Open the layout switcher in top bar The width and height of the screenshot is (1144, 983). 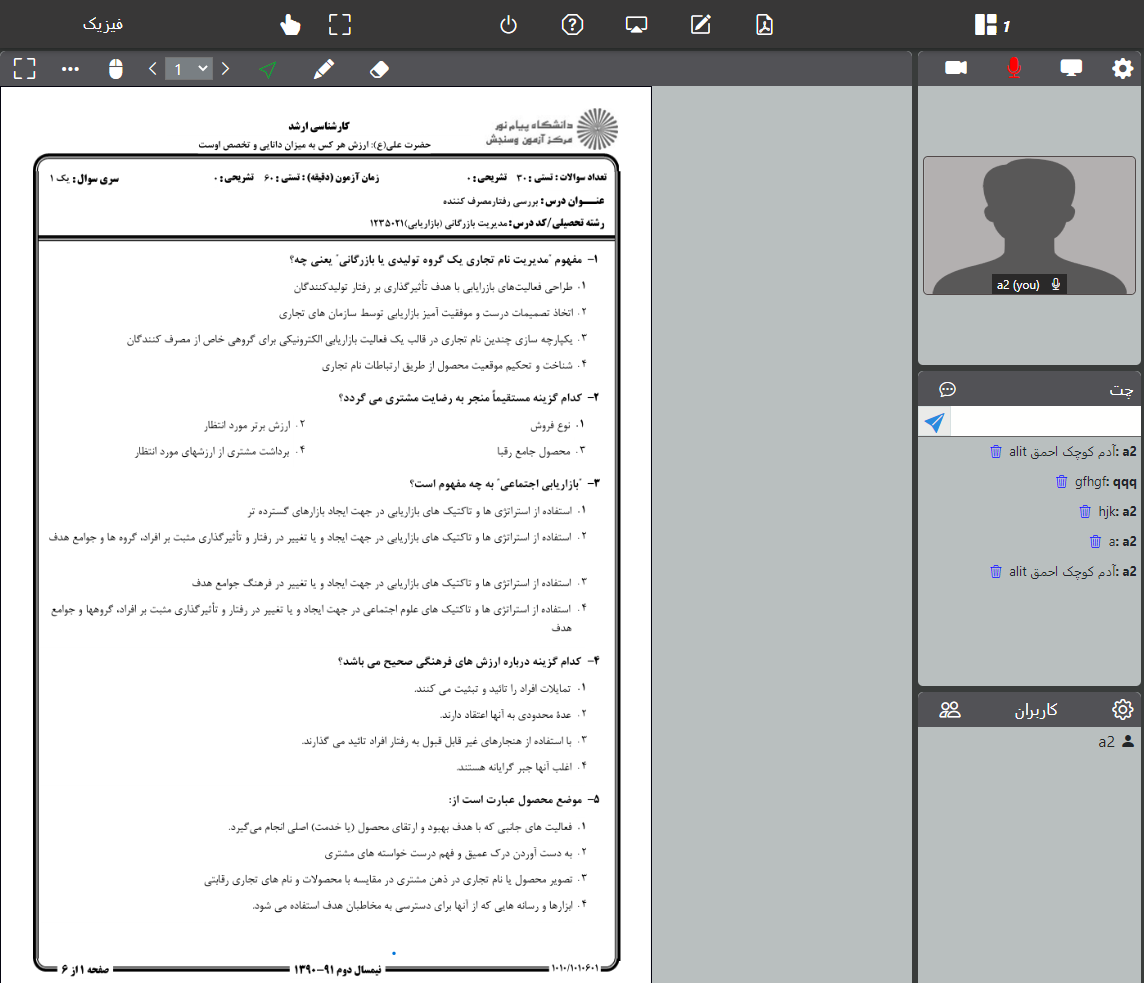(986, 25)
